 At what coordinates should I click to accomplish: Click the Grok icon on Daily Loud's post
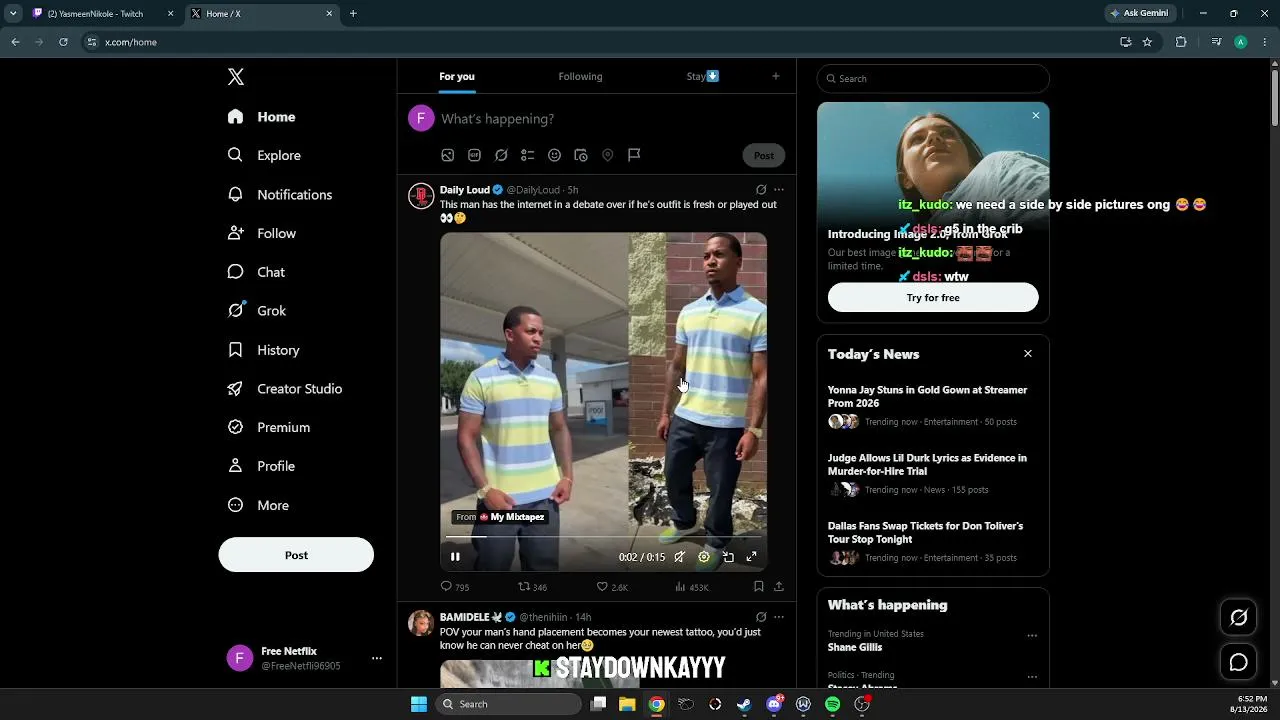(761, 190)
